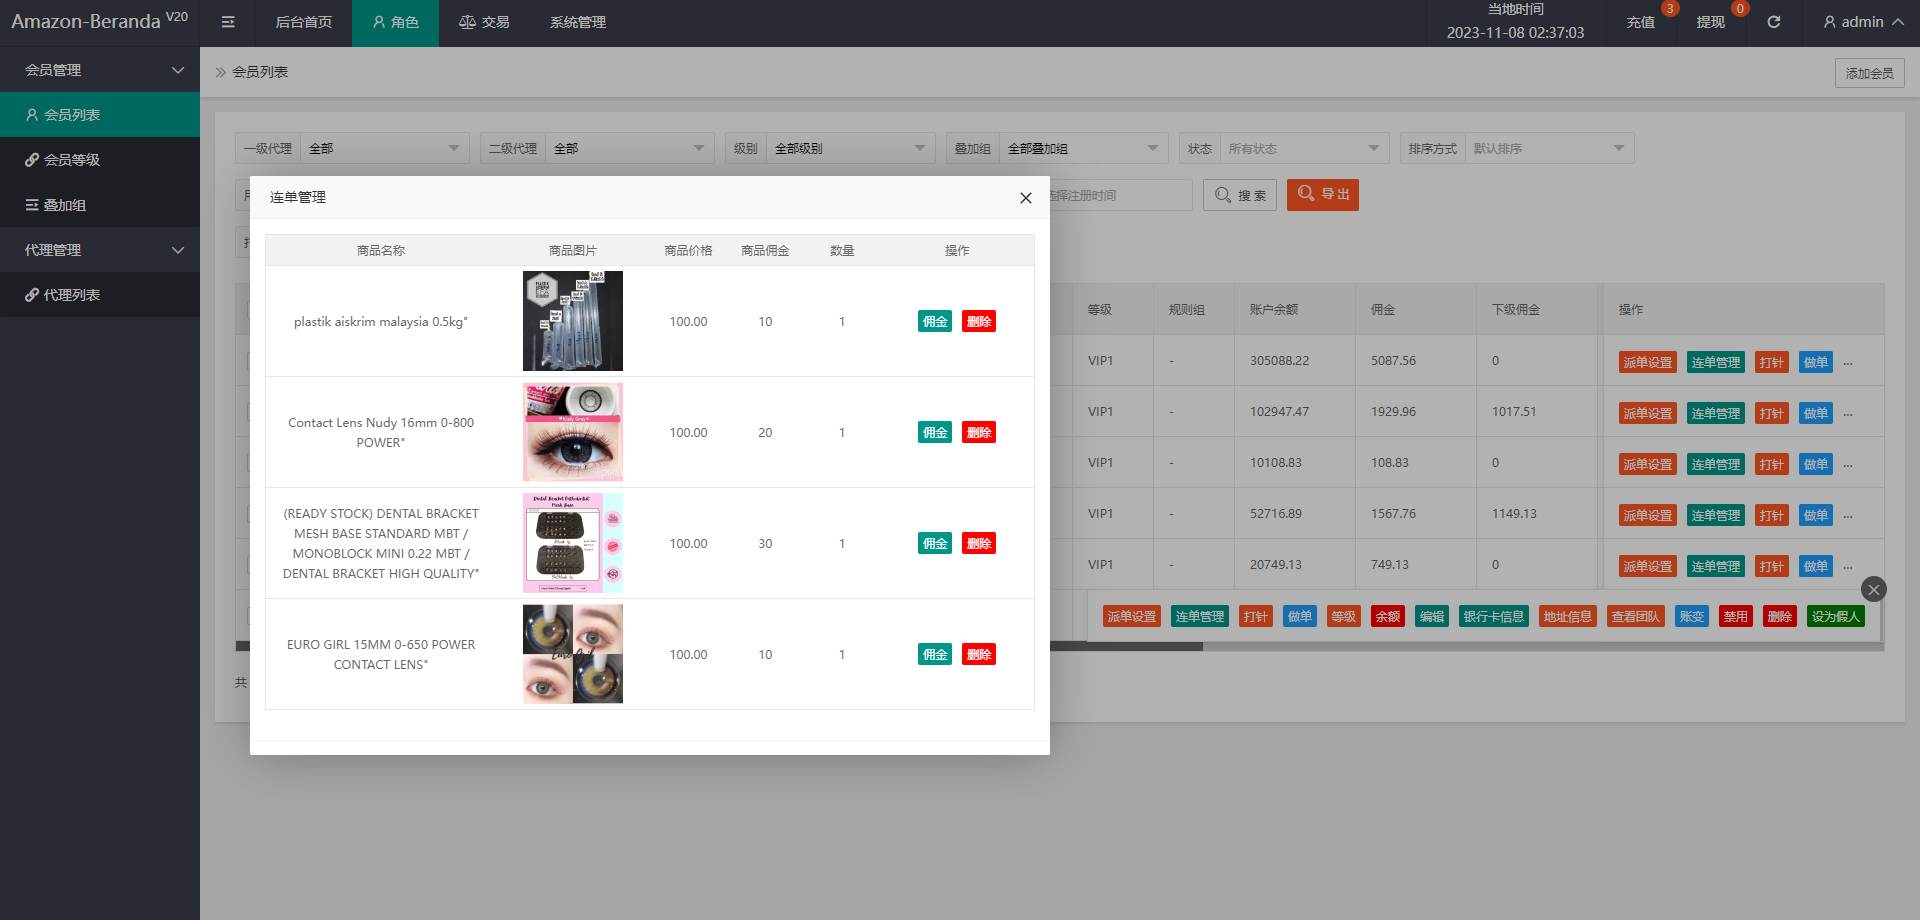1920x920 pixels.
Task: Delete the Contact Lens Nudy product row
Action: 978,433
